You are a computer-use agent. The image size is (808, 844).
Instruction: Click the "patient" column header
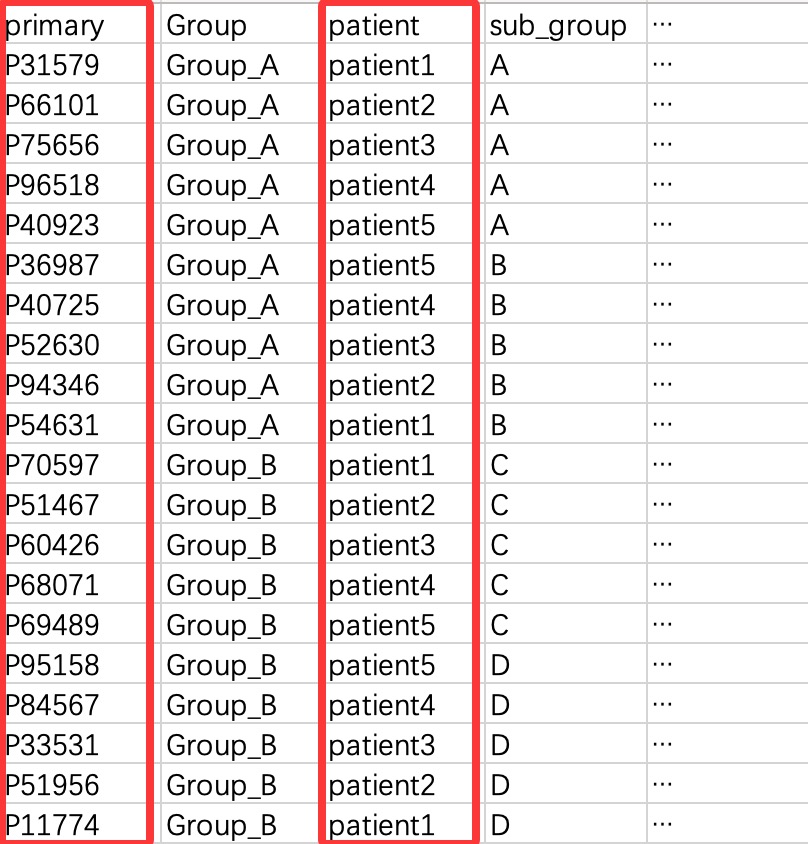(x=375, y=26)
